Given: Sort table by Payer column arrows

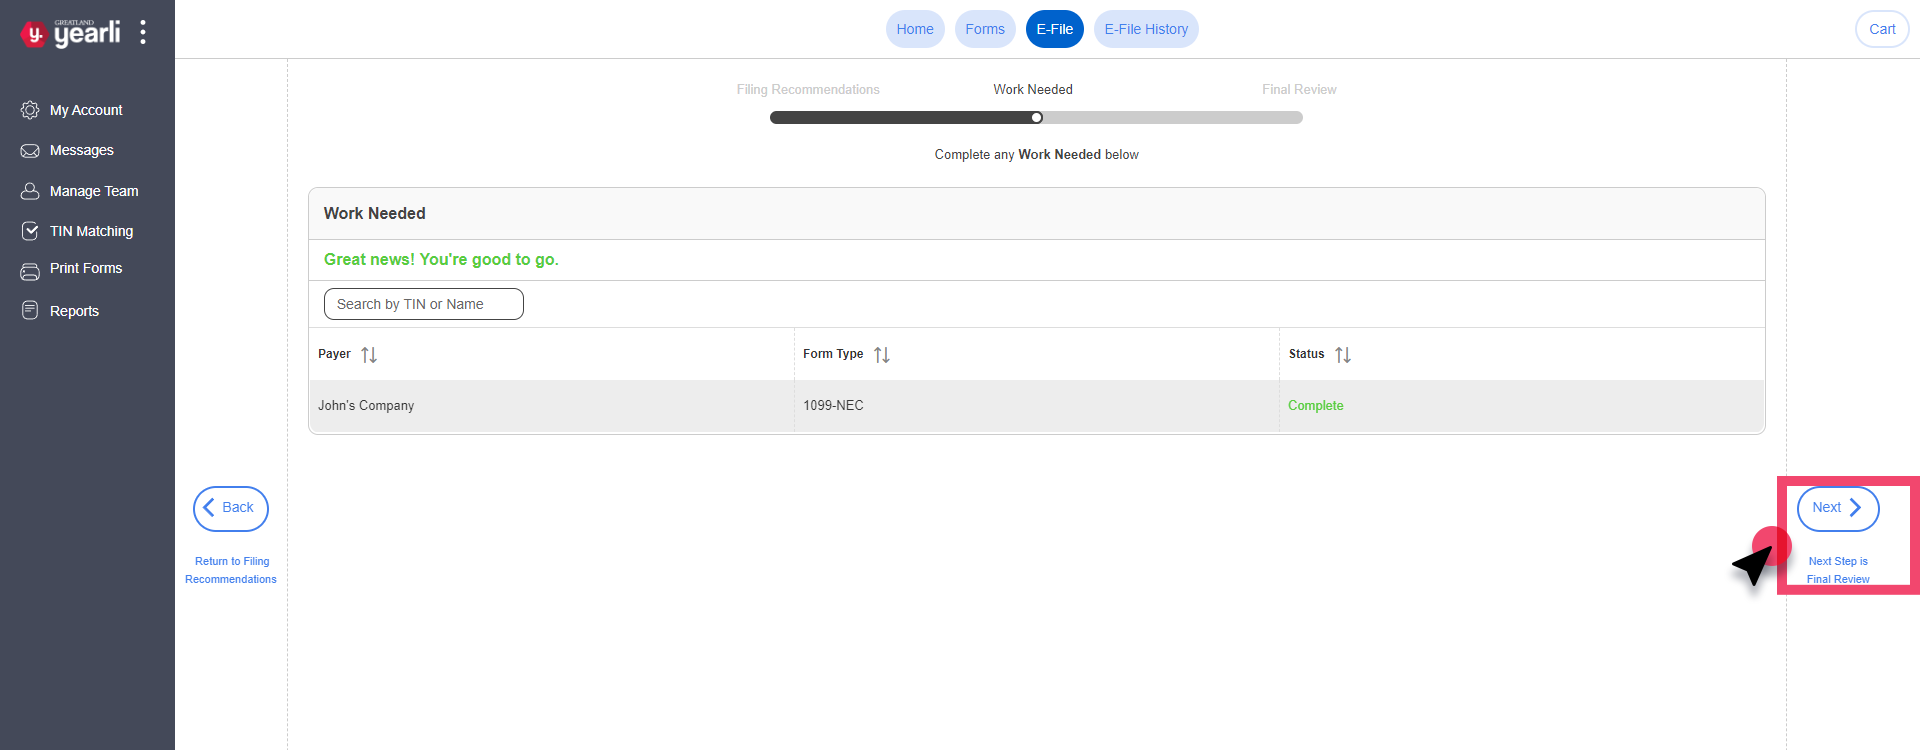Looking at the screenshot, I should click(369, 355).
